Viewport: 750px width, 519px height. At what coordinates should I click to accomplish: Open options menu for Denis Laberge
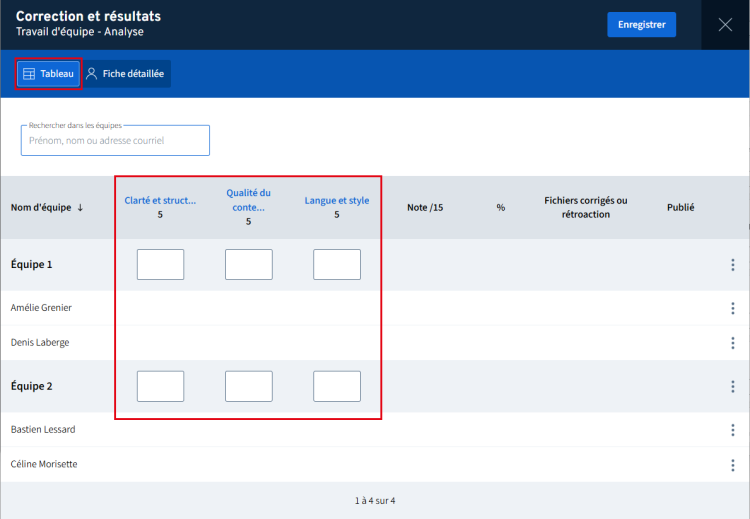pos(733,343)
